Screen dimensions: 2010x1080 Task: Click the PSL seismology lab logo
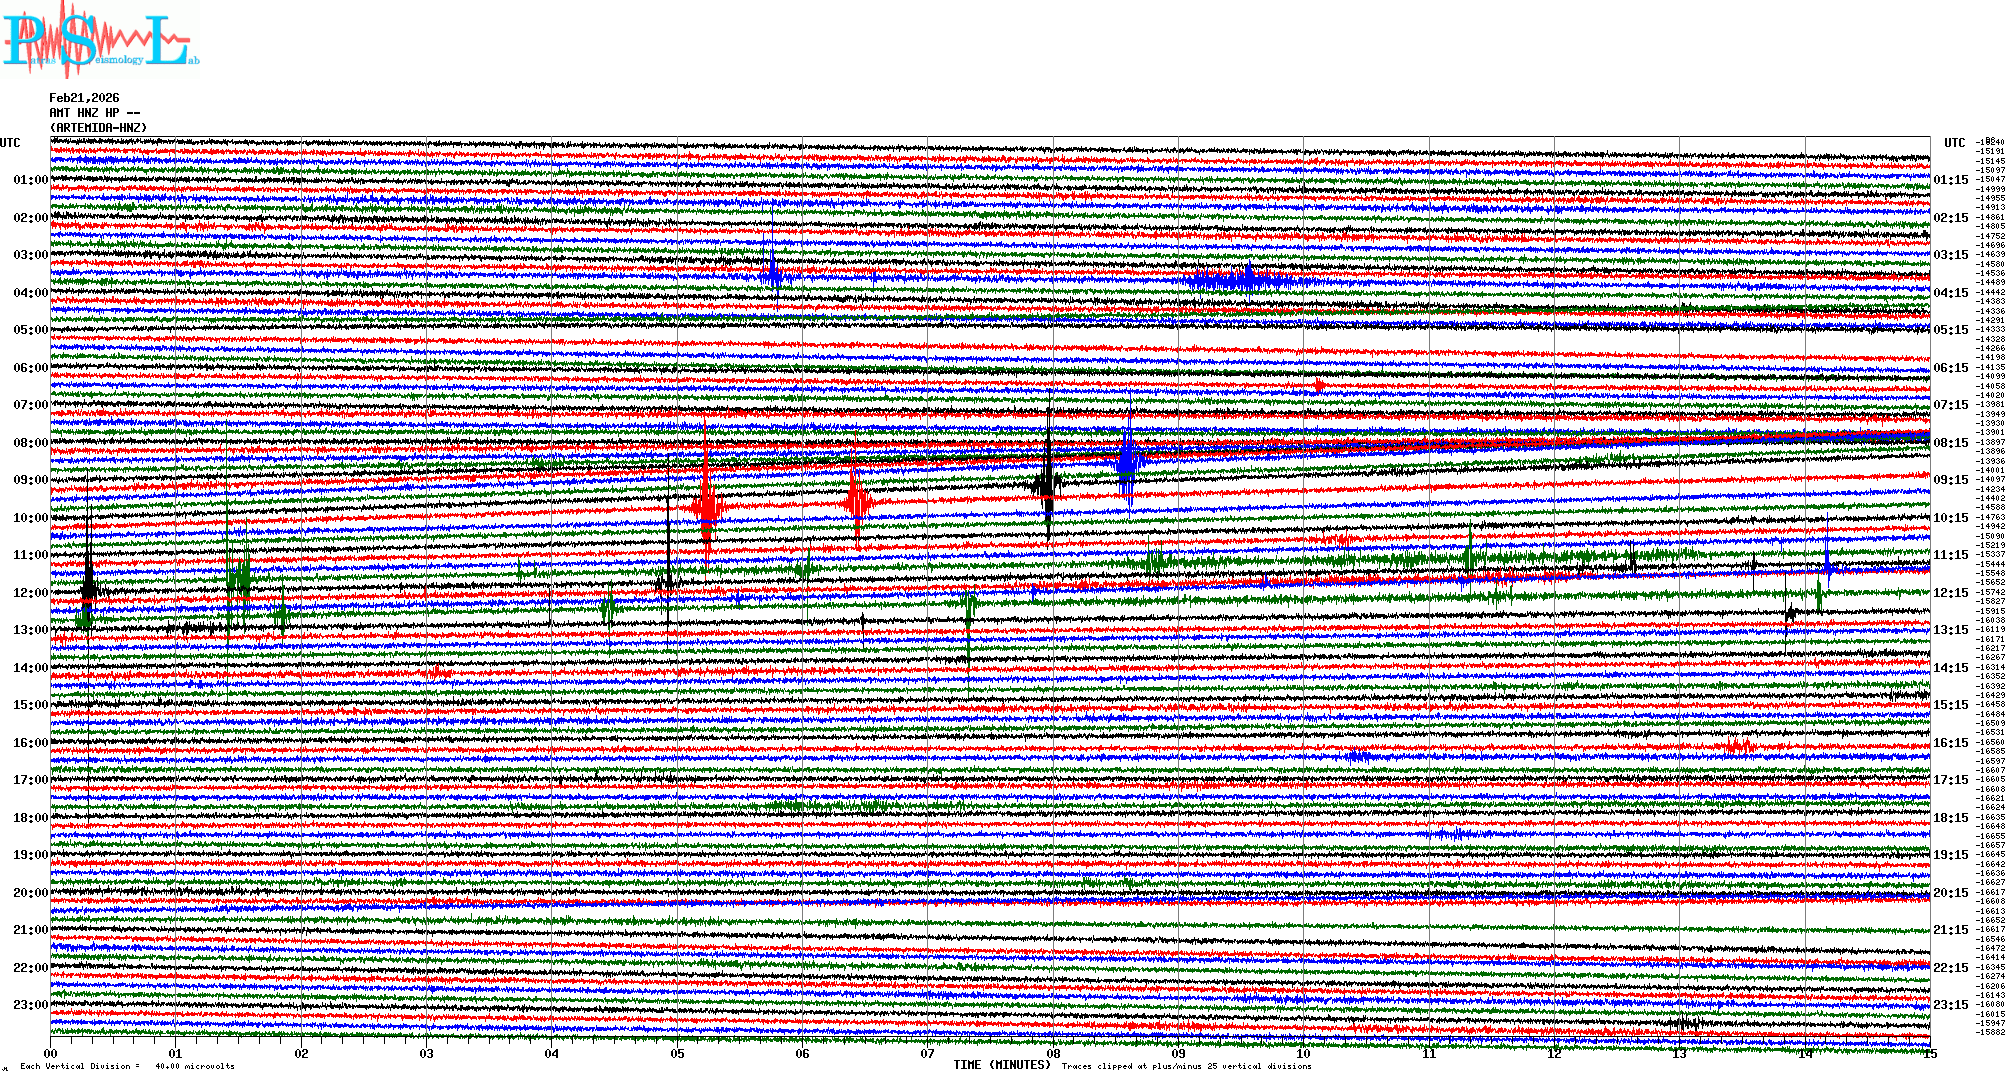(100, 40)
